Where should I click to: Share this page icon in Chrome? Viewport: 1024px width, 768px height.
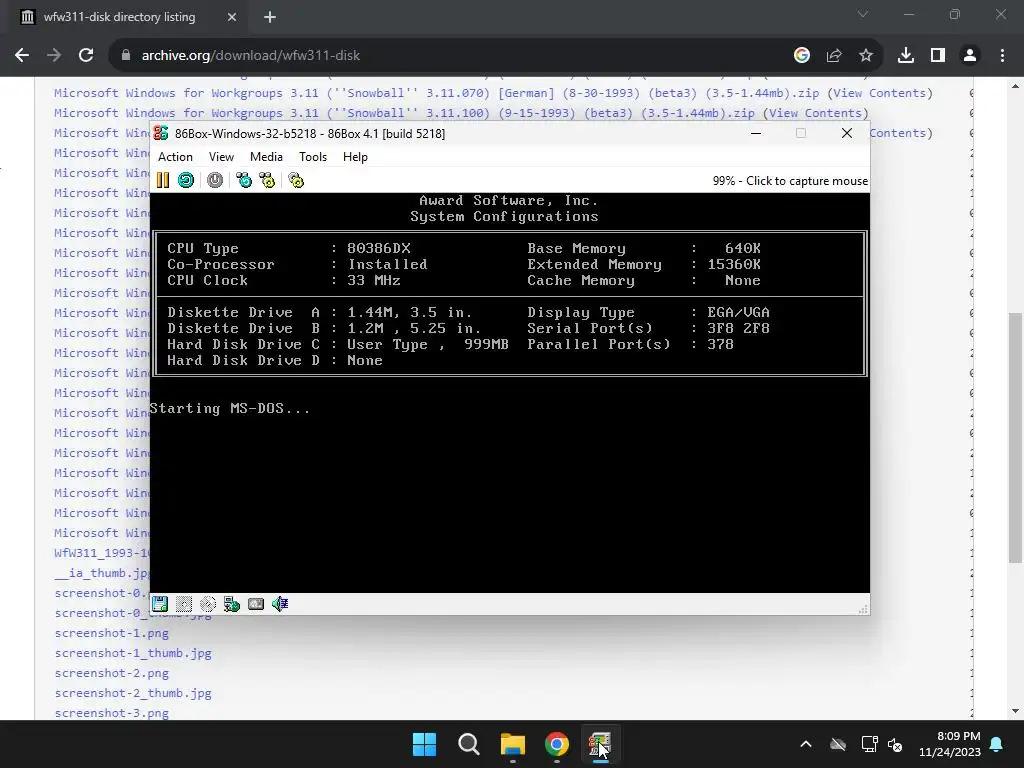click(834, 56)
